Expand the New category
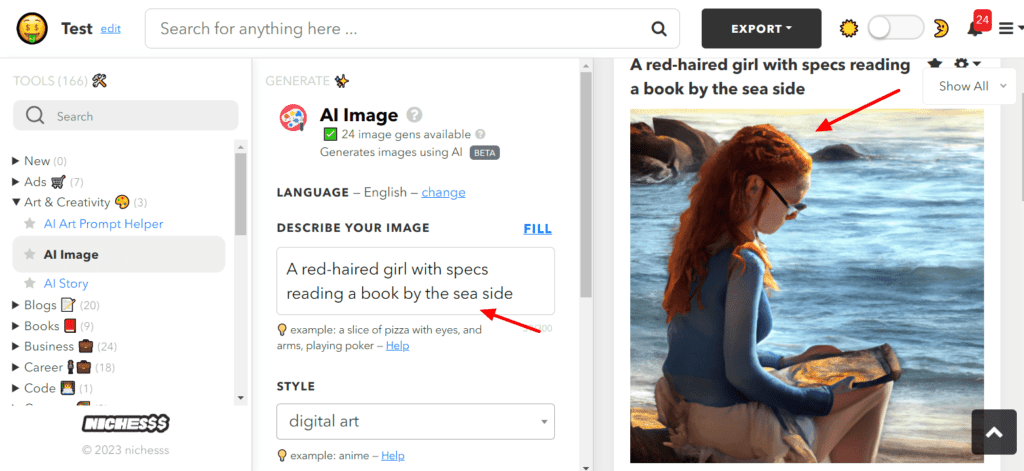The height and width of the screenshot is (471, 1024). click(16, 161)
